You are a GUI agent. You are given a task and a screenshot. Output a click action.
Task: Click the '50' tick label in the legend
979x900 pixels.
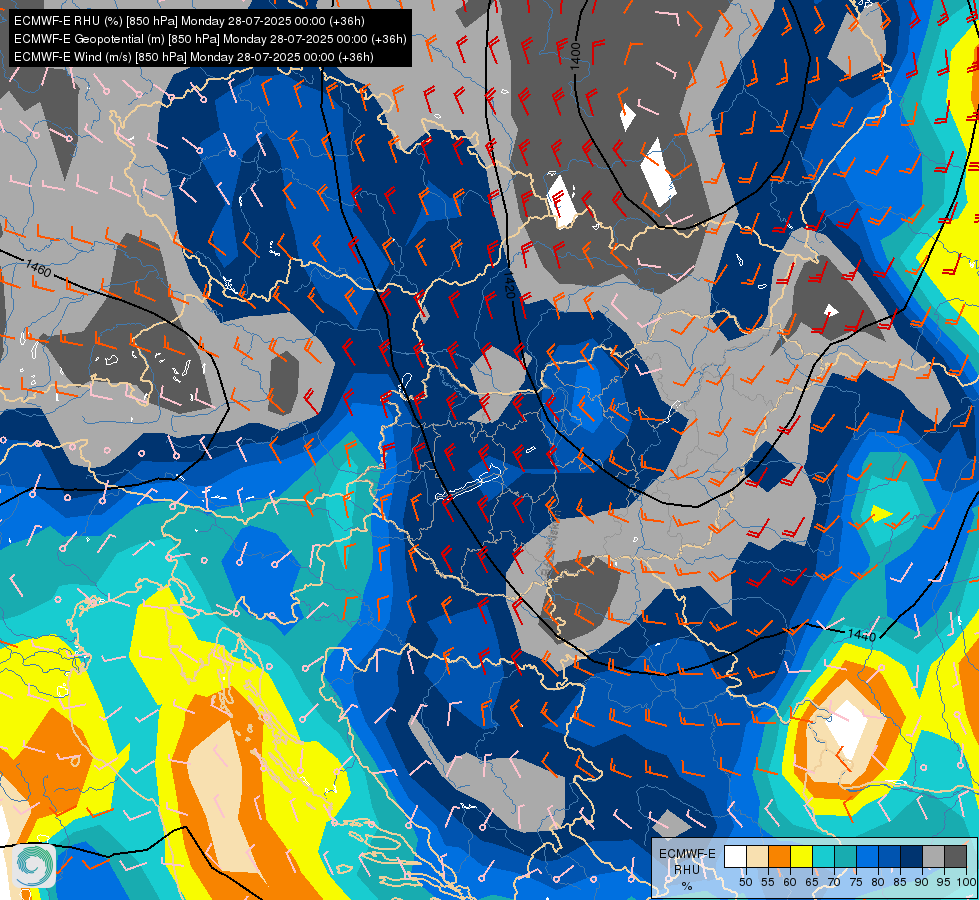[745, 882]
